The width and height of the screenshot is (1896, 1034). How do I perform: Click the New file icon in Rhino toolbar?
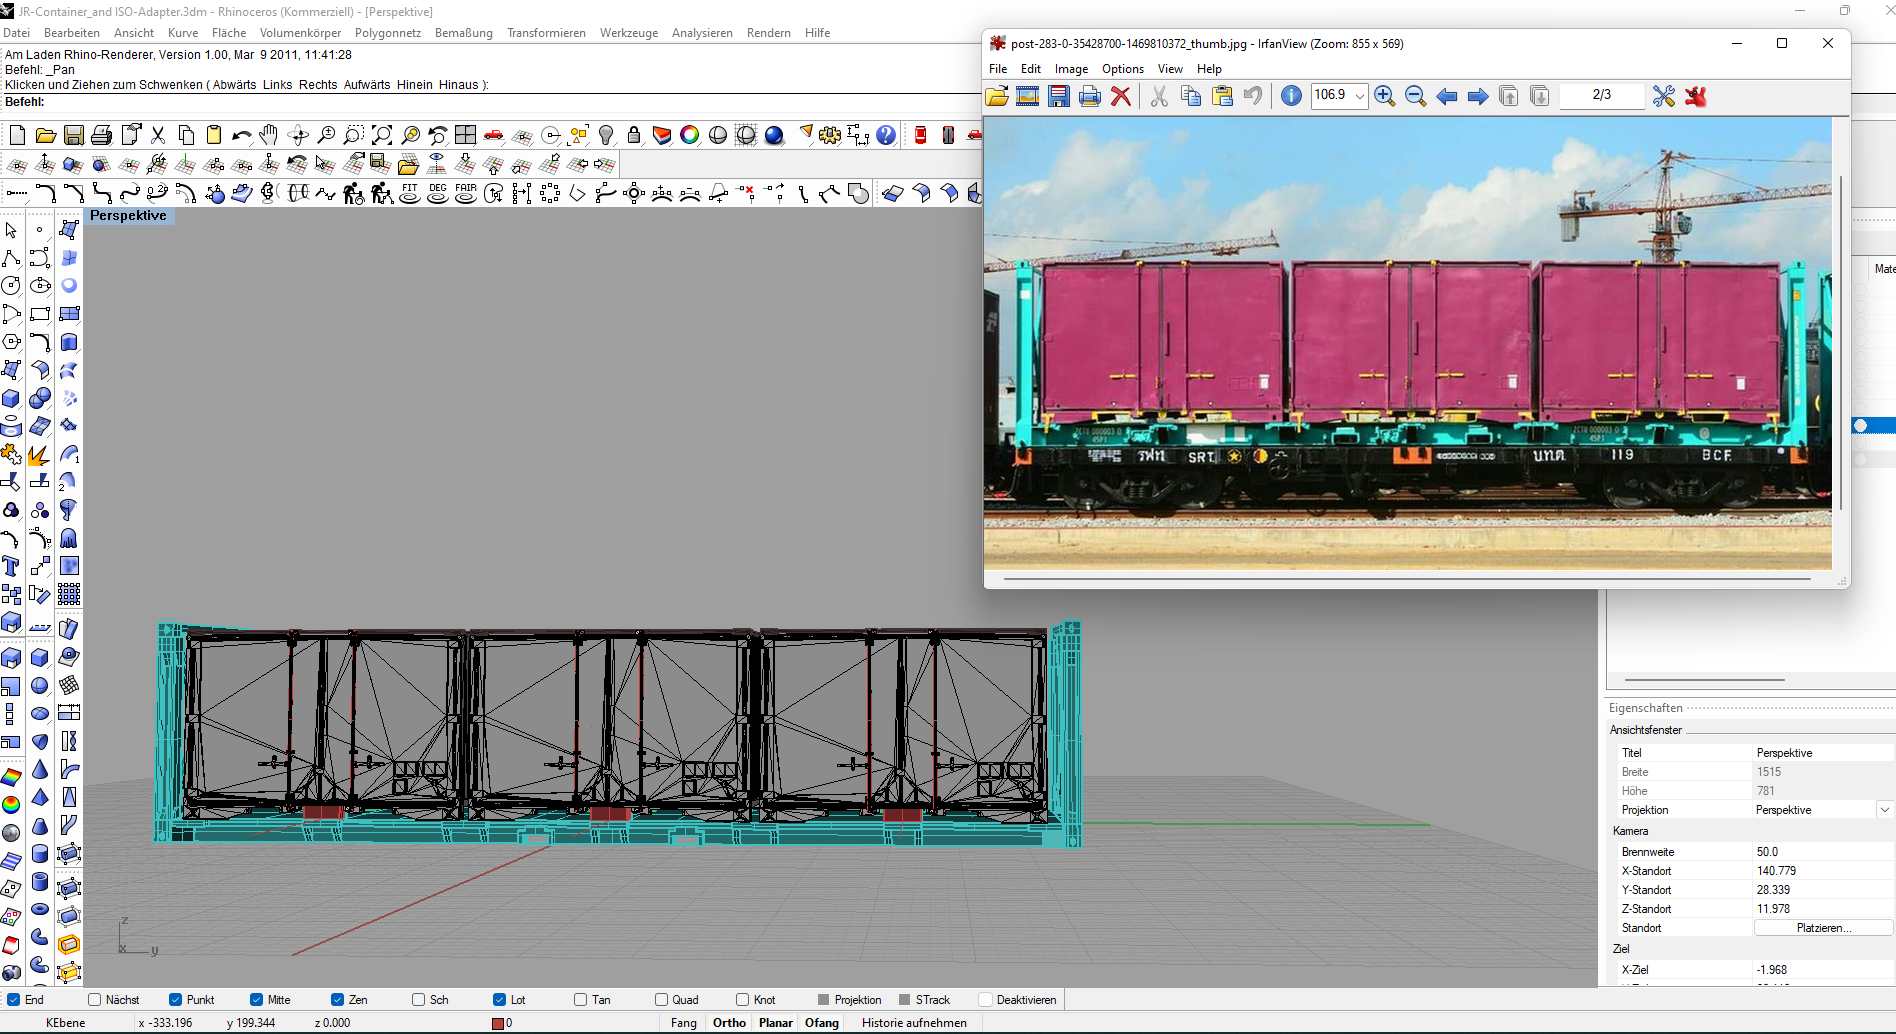pyautogui.click(x=17, y=135)
